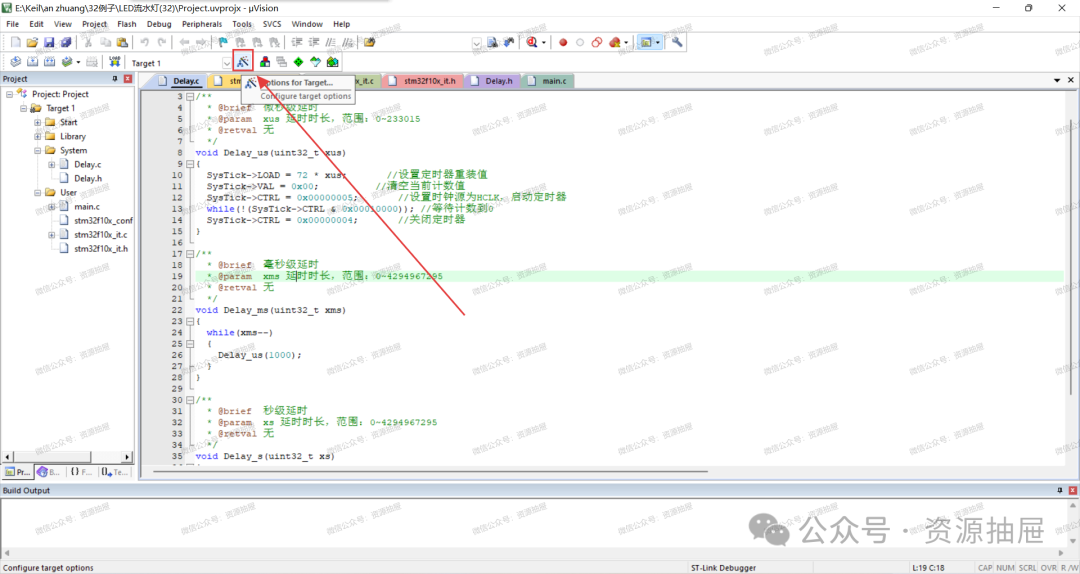Click the Batch Build icon
Viewport: 1080px width, 574px height.
coord(67,62)
